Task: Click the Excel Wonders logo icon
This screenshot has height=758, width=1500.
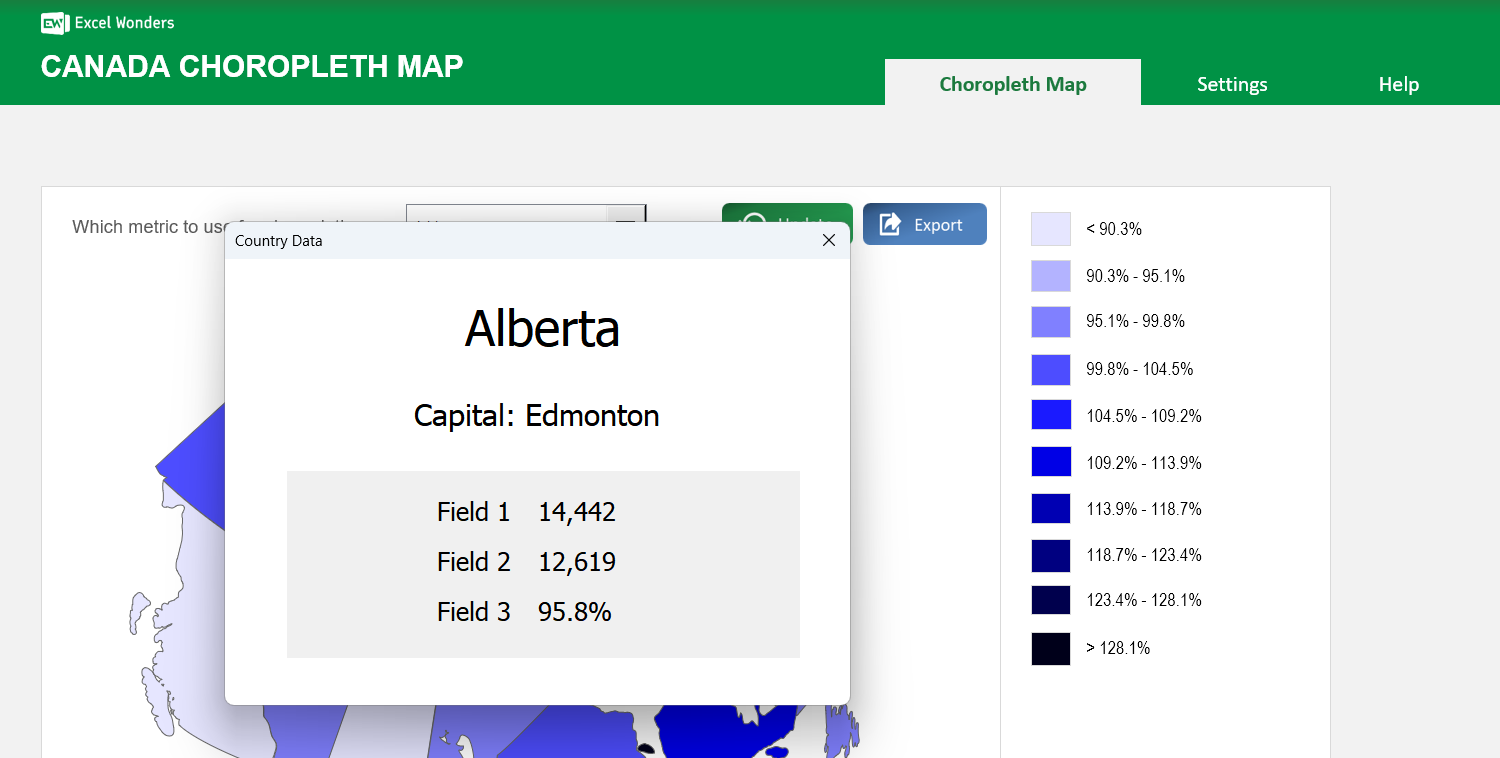Action: click(53, 22)
